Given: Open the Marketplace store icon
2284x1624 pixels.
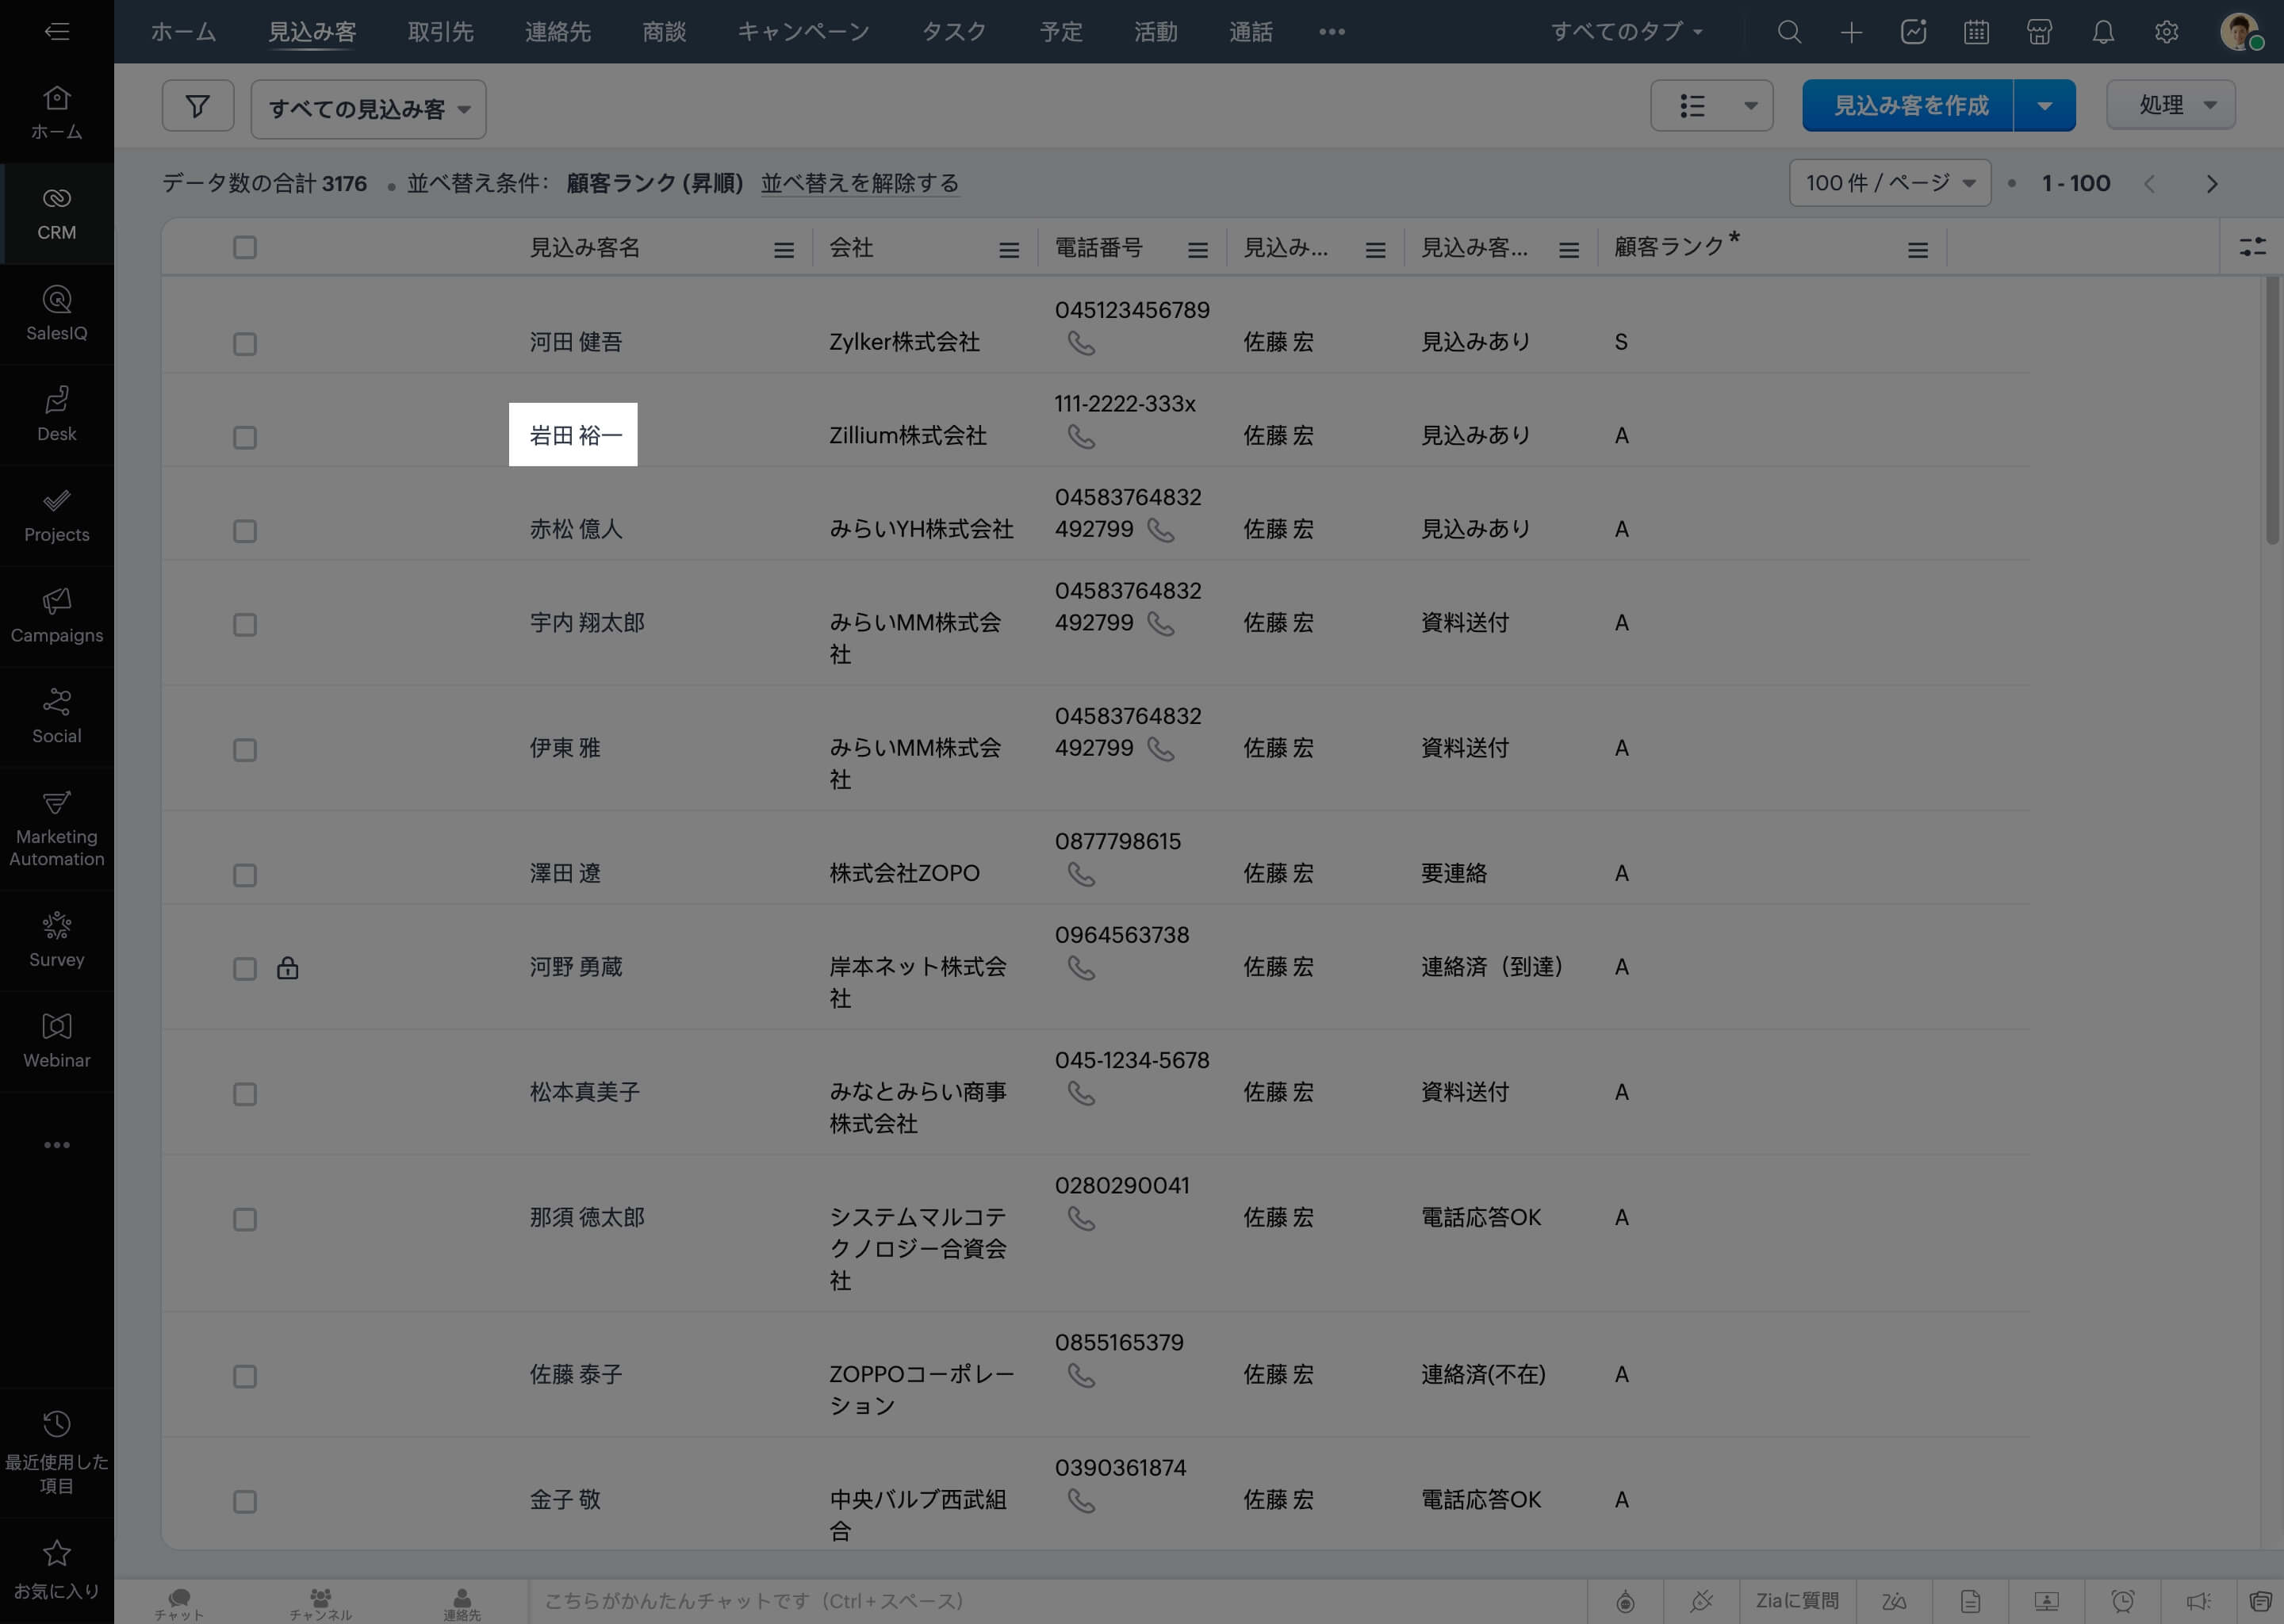Looking at the screenshot, I should click(2039, 31).
